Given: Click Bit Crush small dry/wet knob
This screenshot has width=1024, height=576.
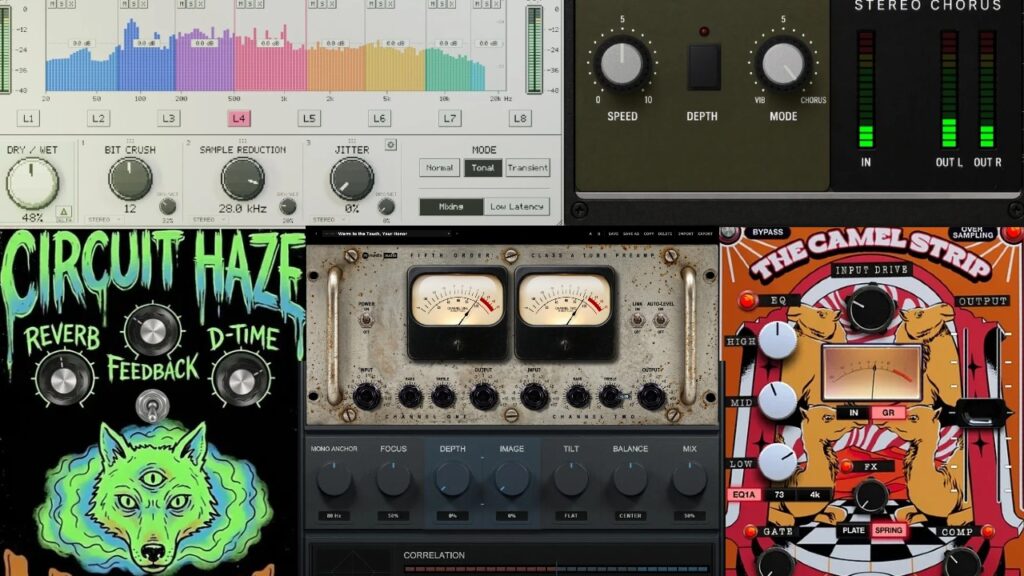Looking at the screenshot, I should [168, 206].
